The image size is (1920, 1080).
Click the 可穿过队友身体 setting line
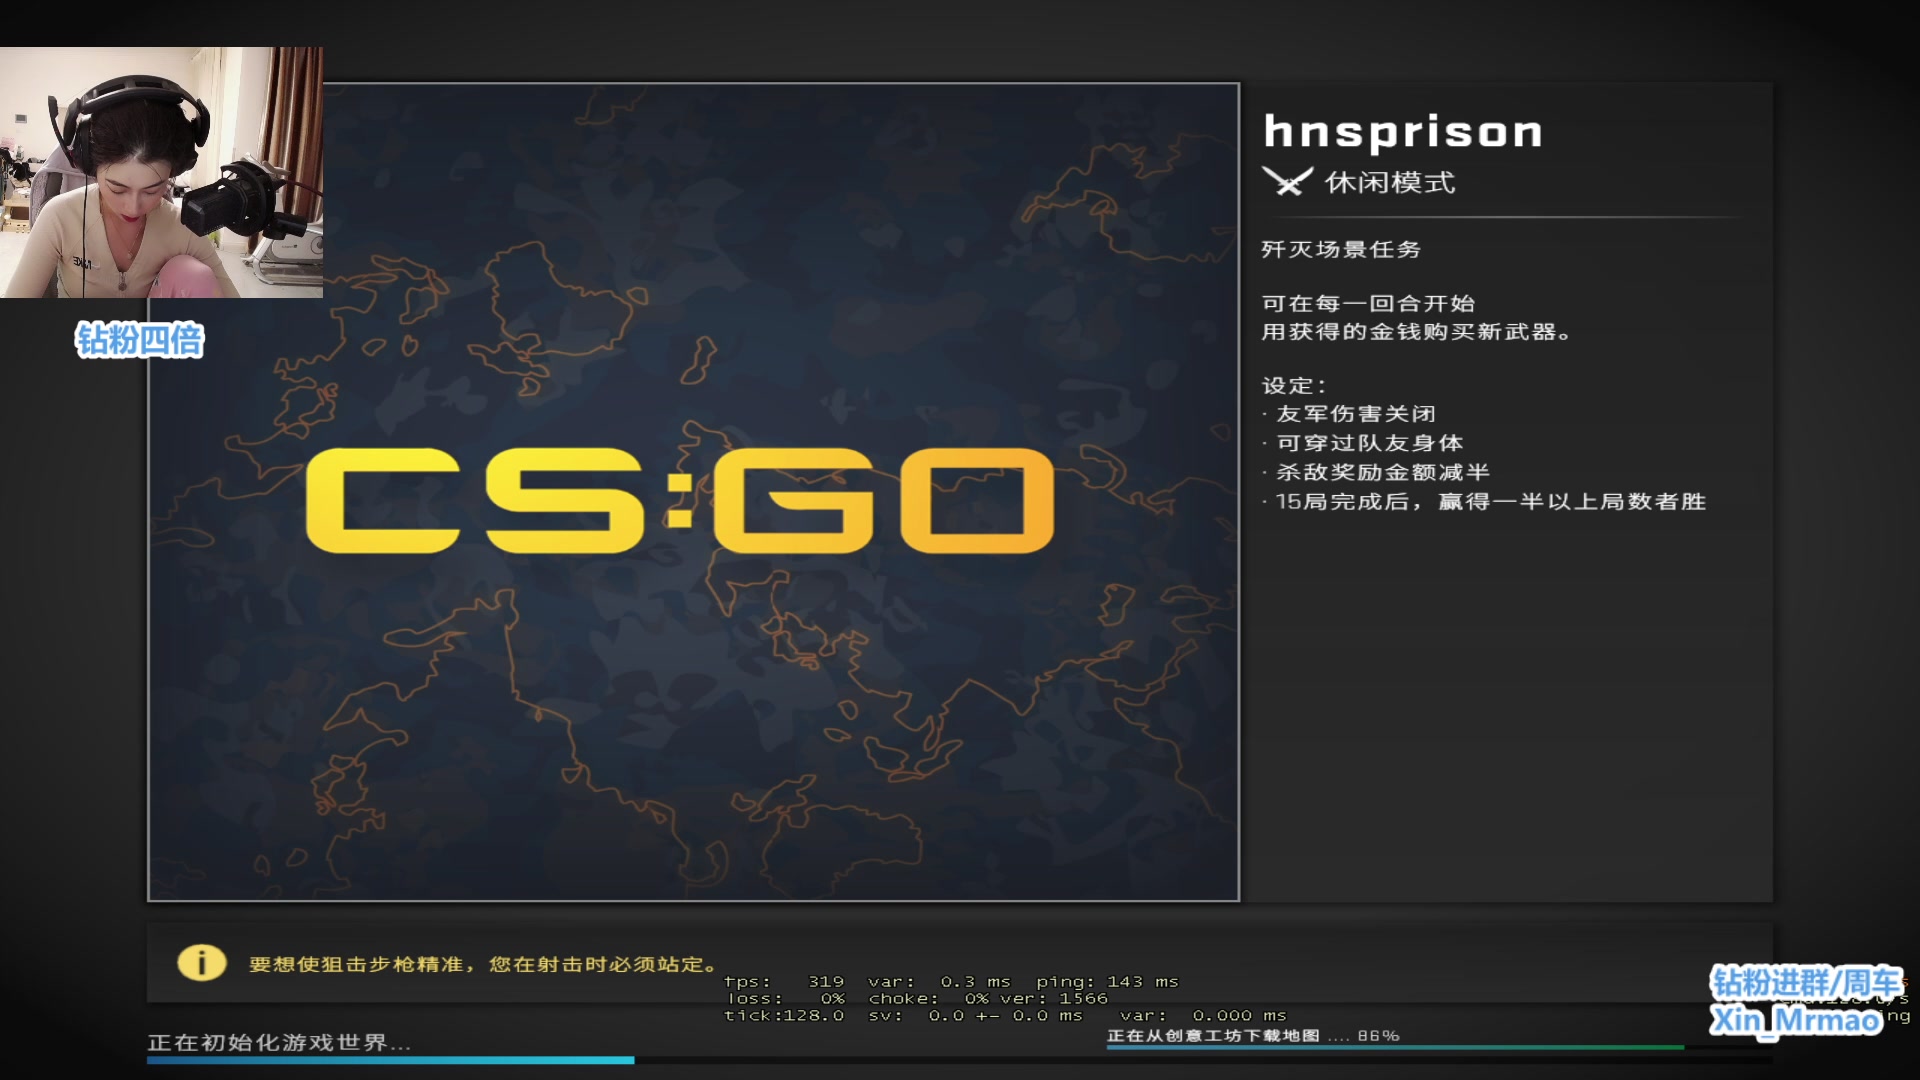coord(1363,443)
